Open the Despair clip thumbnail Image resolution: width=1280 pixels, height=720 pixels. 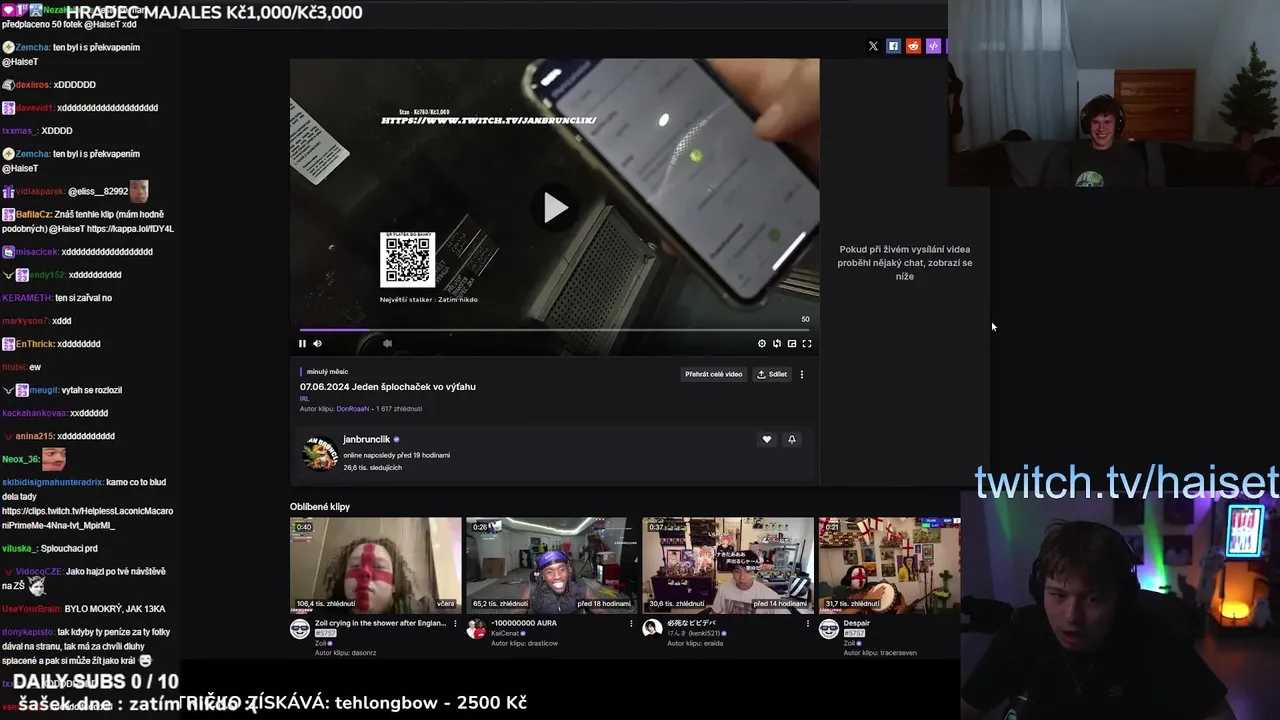pyautogui.click(x=889, y=564)
